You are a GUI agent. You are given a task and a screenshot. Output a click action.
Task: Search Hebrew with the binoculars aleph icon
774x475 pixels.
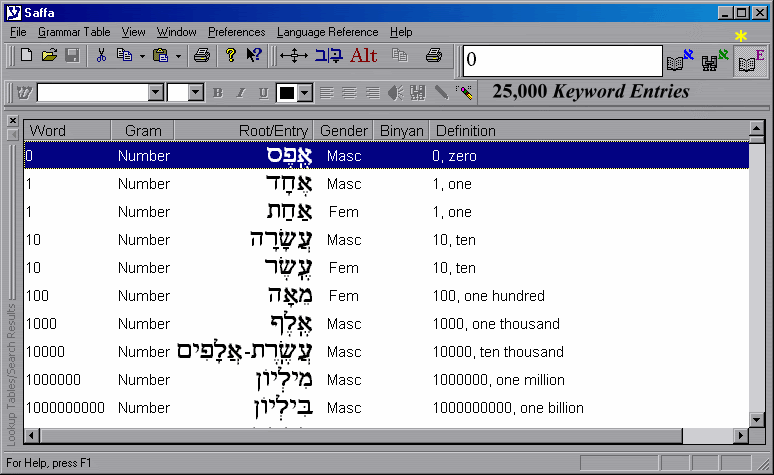point(715,60)
